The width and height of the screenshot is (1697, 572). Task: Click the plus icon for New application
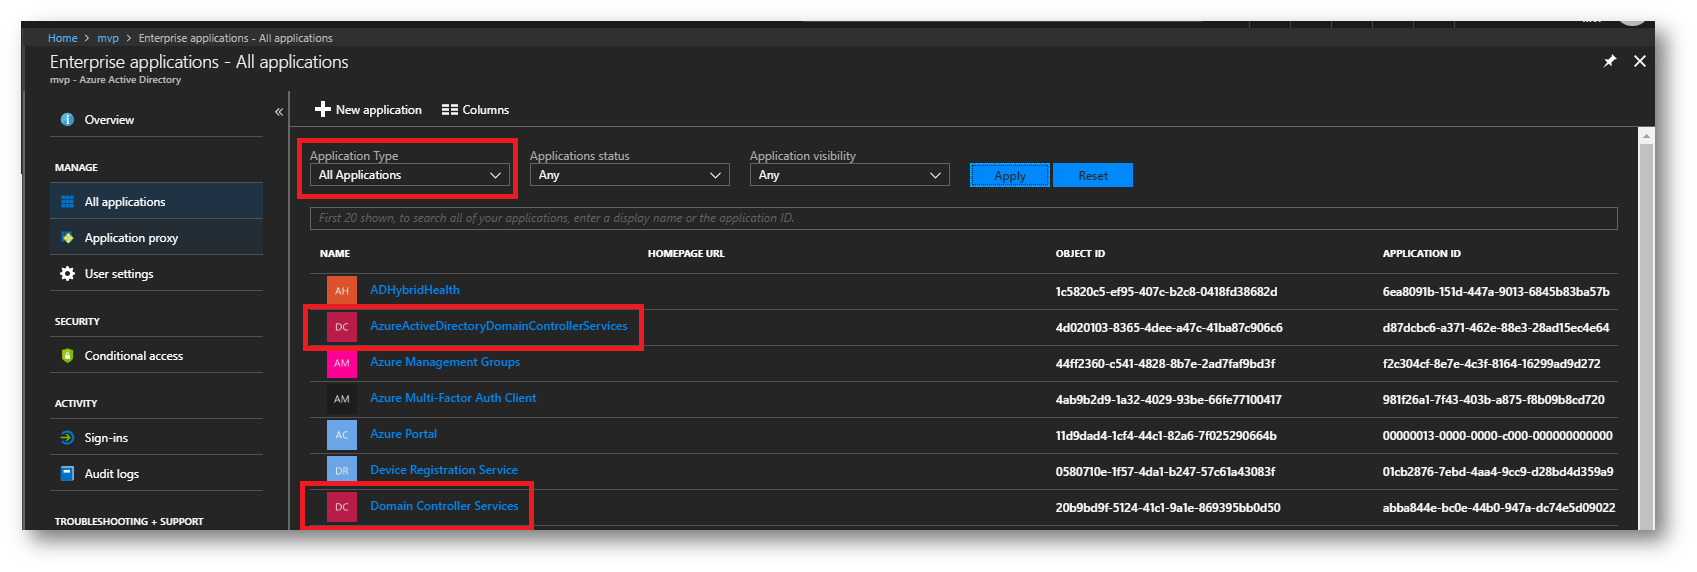click(322, 110)
